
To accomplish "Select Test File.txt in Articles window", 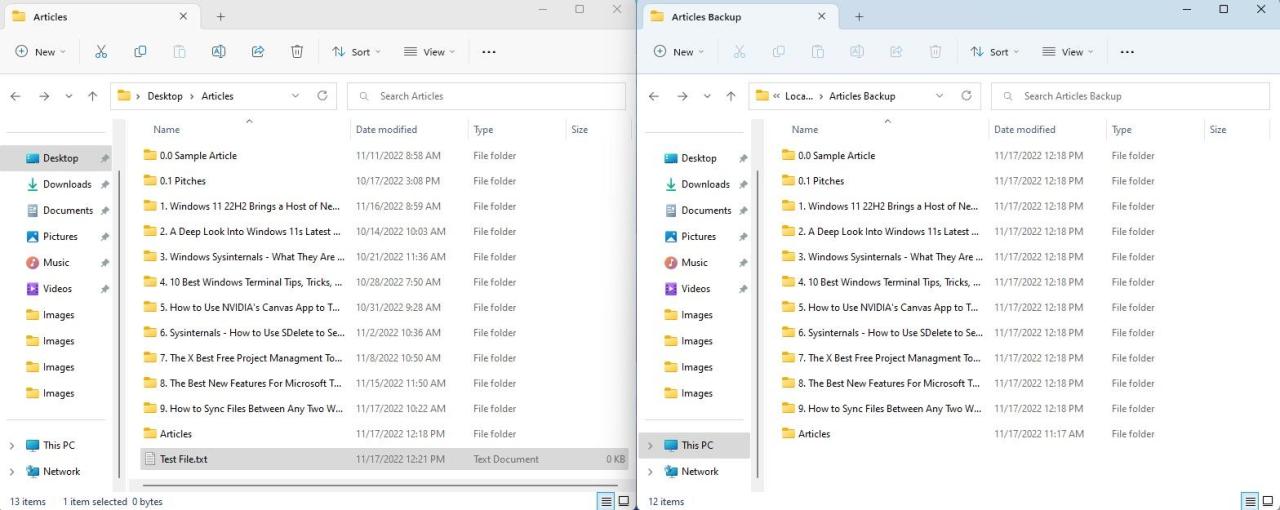I will coord(385,459).
